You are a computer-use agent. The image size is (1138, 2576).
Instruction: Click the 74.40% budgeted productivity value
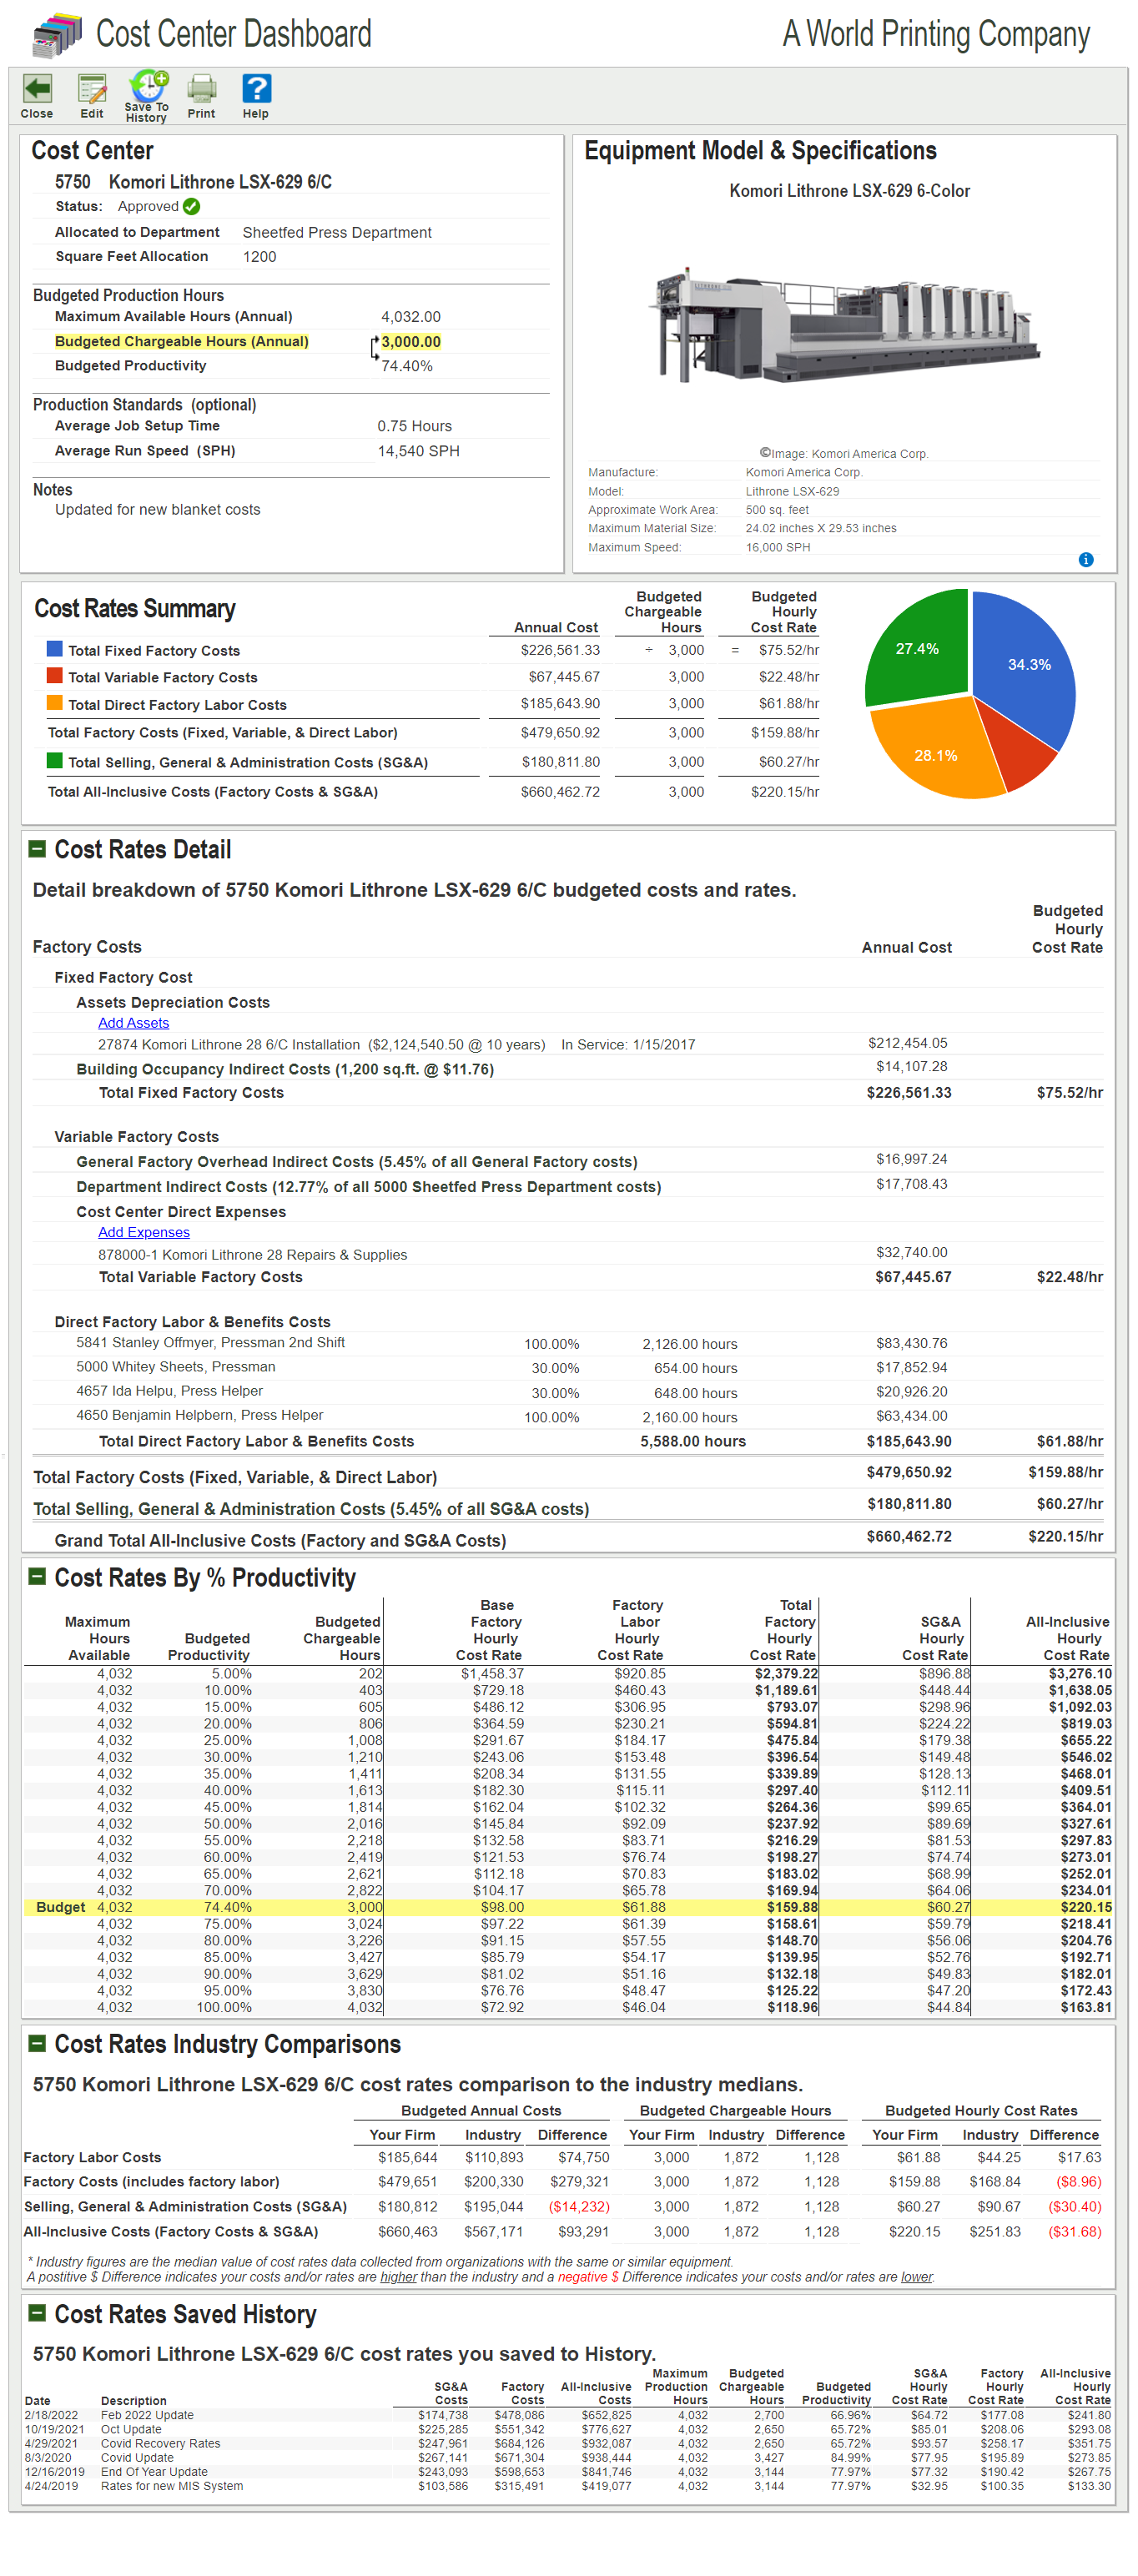[x=407, y=366]
